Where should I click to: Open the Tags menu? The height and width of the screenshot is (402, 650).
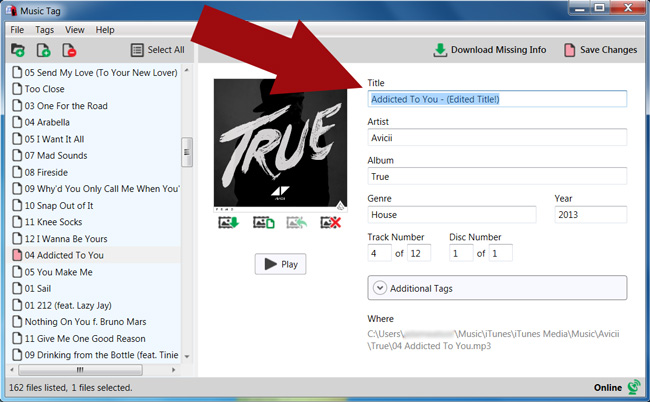pos(44,30)
